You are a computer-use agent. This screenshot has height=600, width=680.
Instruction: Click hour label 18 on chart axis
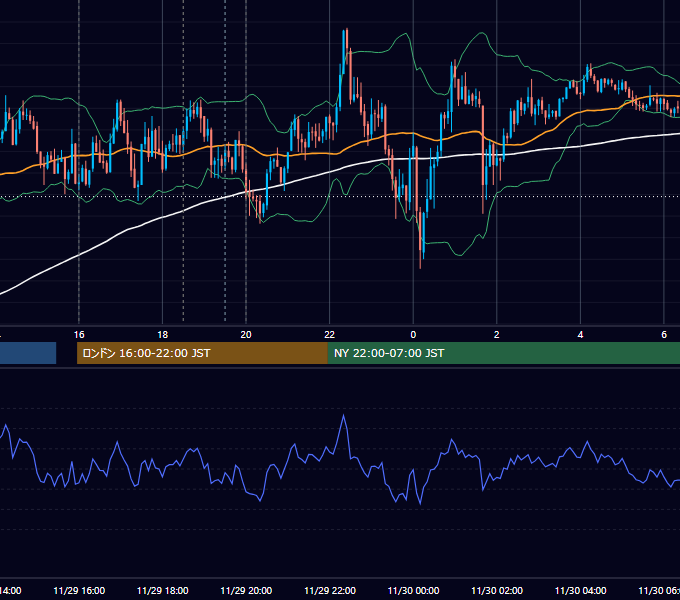coord(163,335)
